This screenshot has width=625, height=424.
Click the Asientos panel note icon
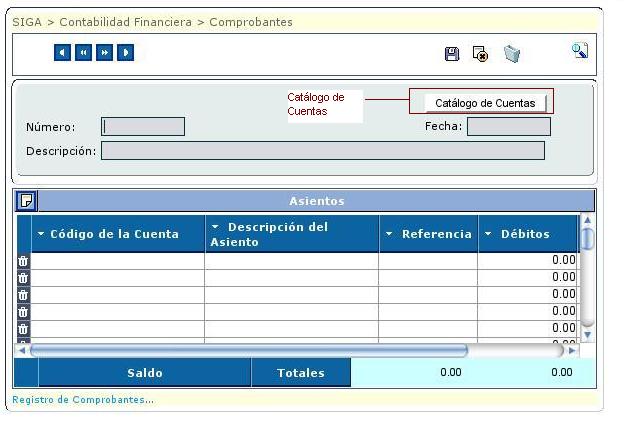[25, 201]
